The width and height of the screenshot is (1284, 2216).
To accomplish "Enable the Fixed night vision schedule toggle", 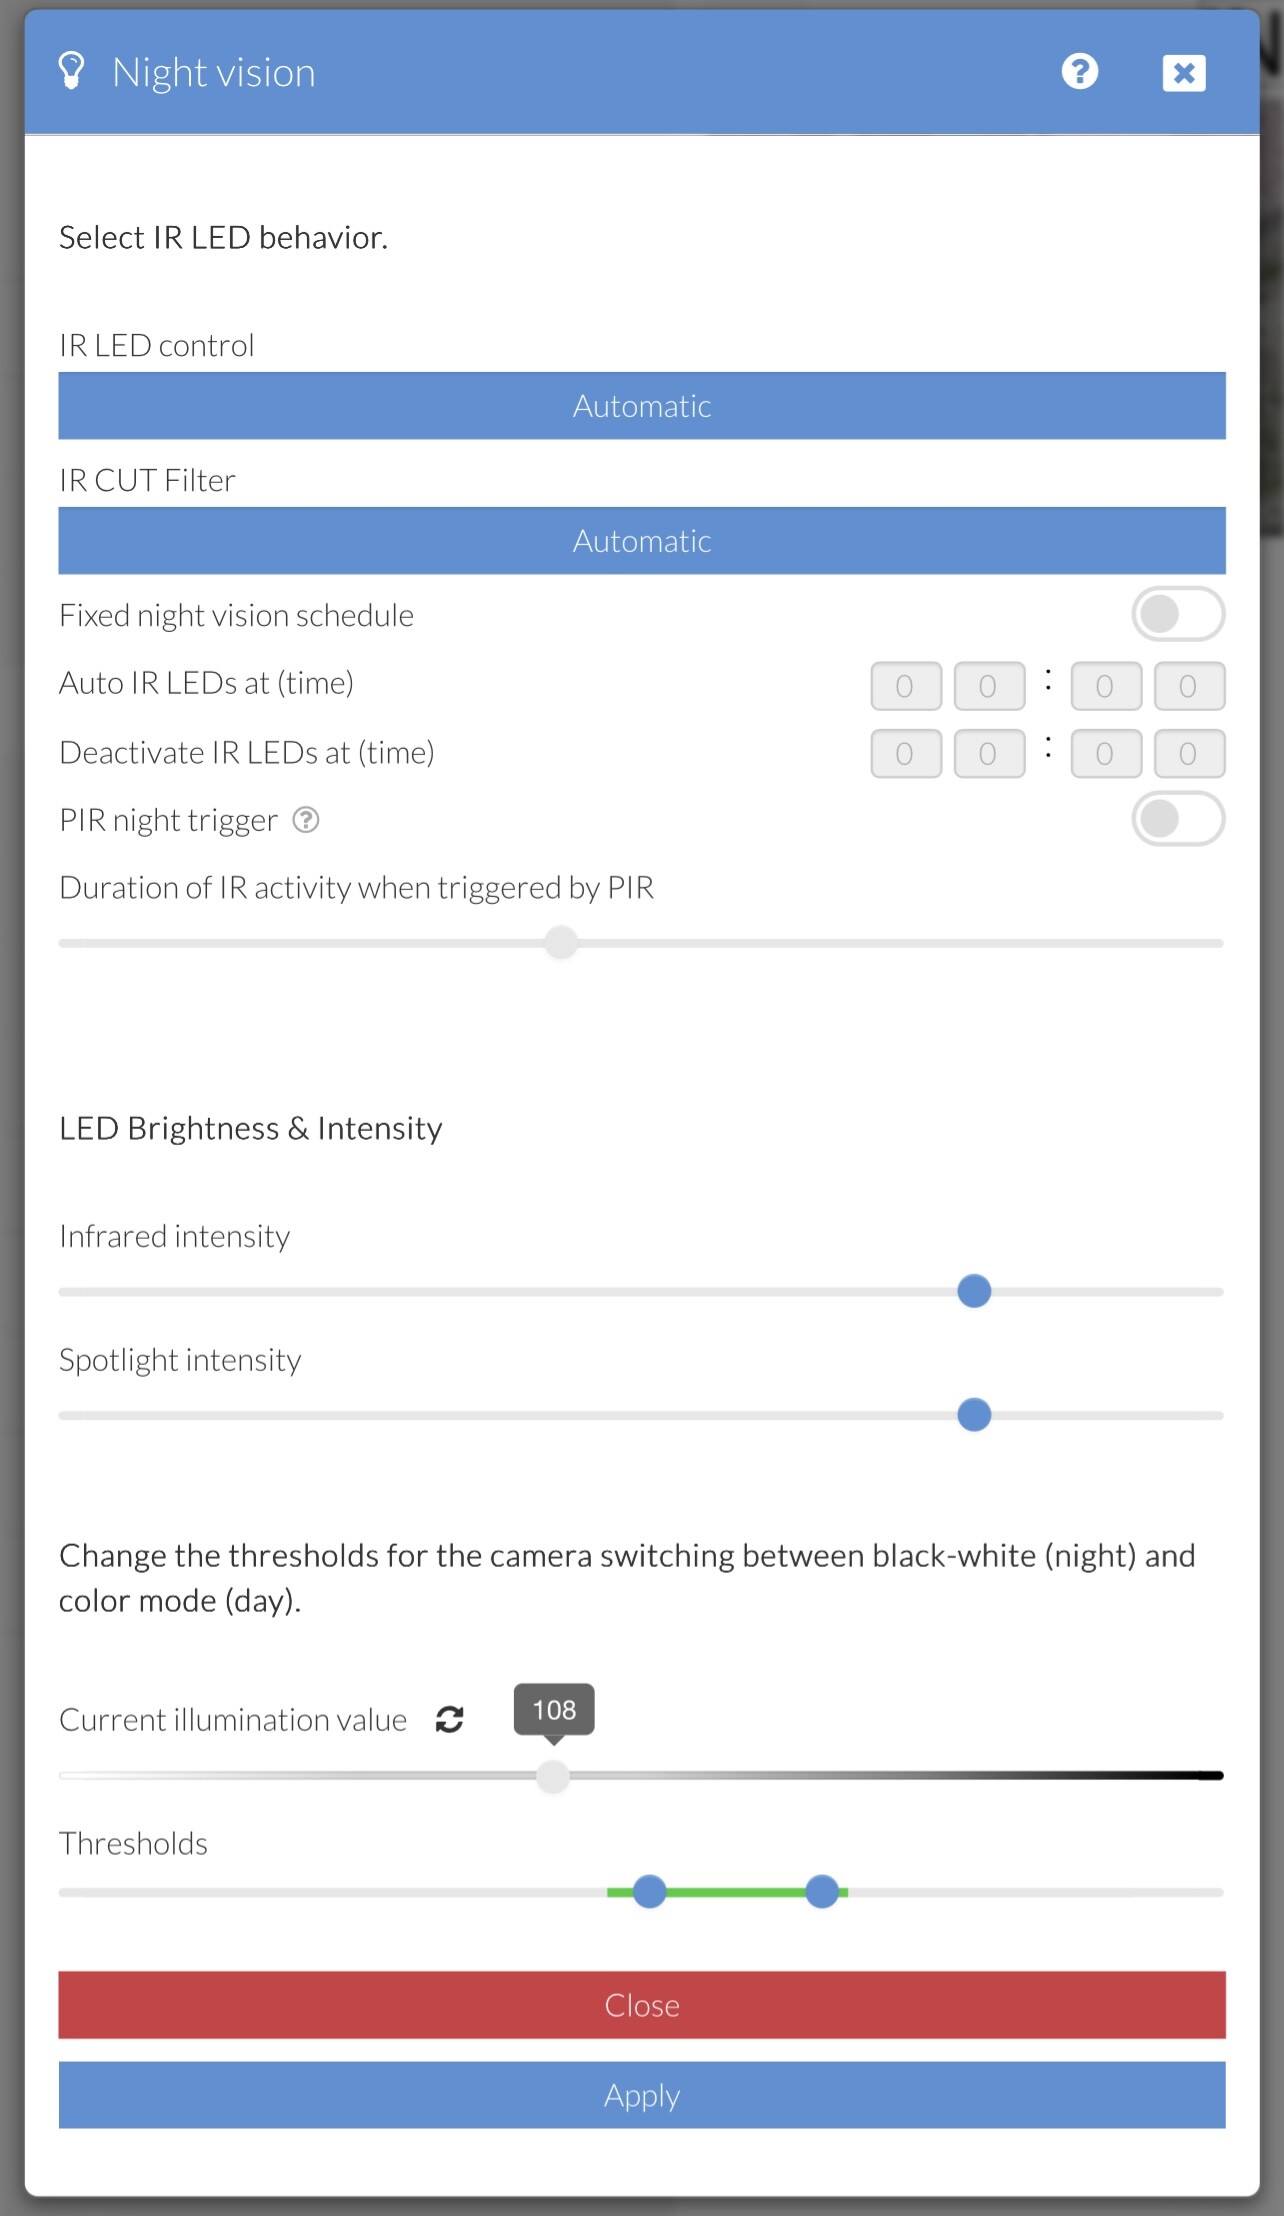I will click(1178, 614).
